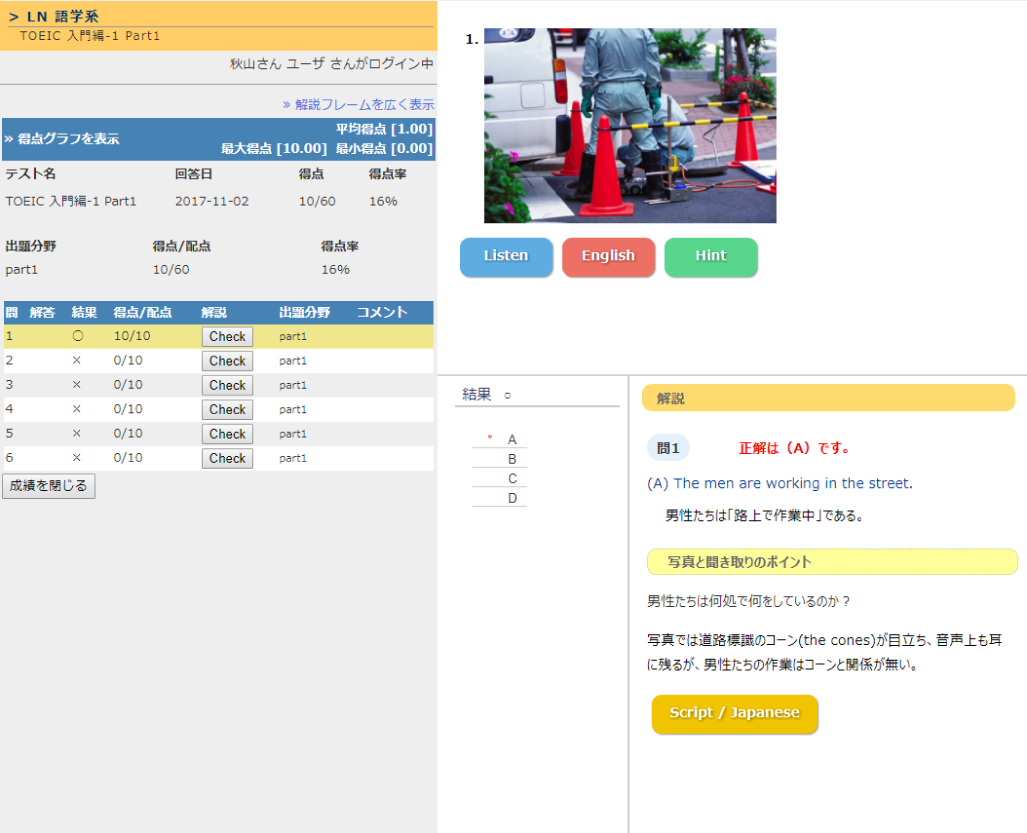
Task: Click the blue Listen button
Action: click(506, 256)
